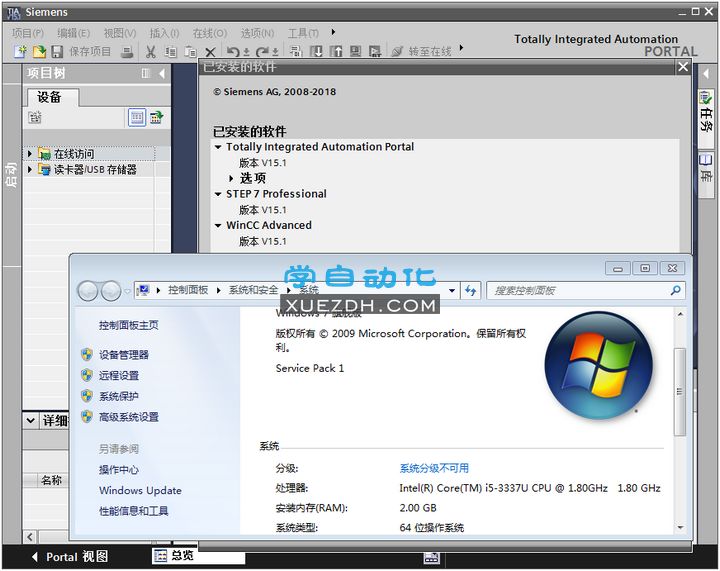Click the Print icon in toolbar
The height and width of the screenshot is (571, 720).
[127, 52]
